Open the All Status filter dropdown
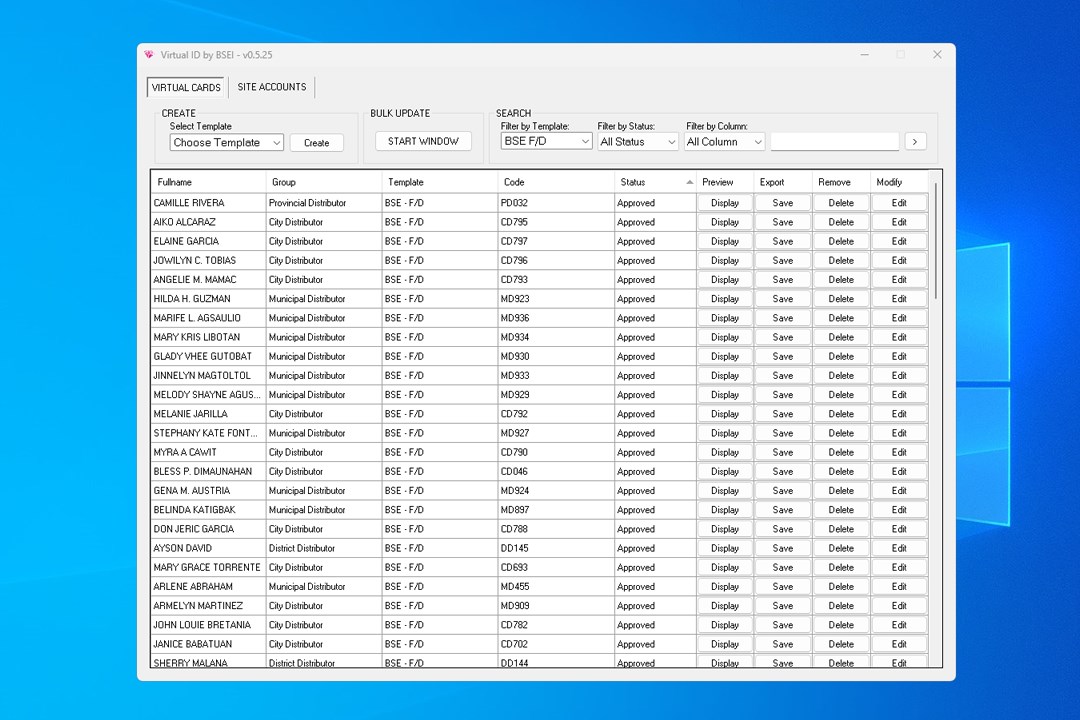This screenshot has width=1080, height=720. (x=638, y=141)
